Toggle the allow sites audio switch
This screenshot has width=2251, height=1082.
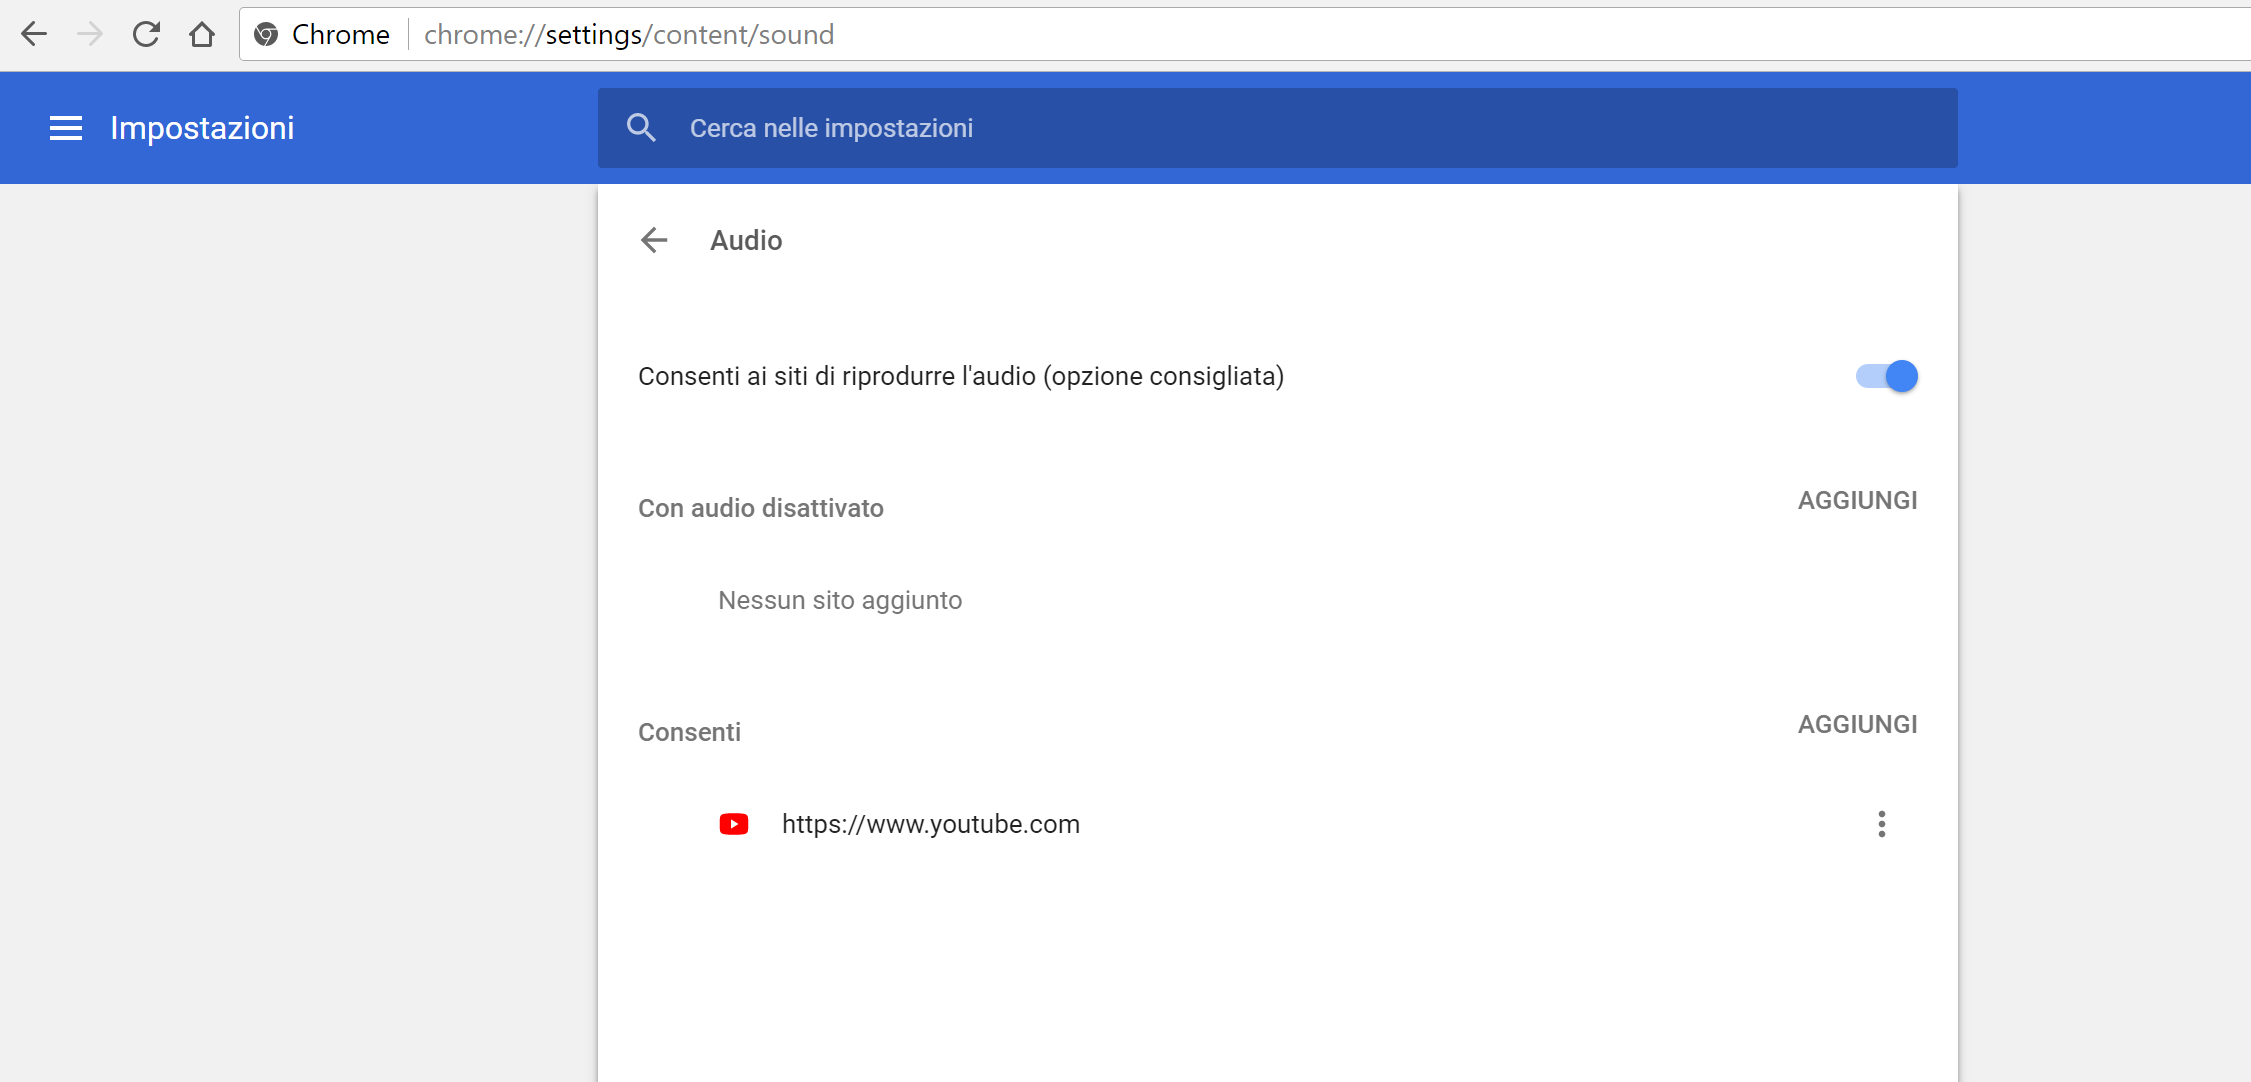click(x=1886, y=376)
